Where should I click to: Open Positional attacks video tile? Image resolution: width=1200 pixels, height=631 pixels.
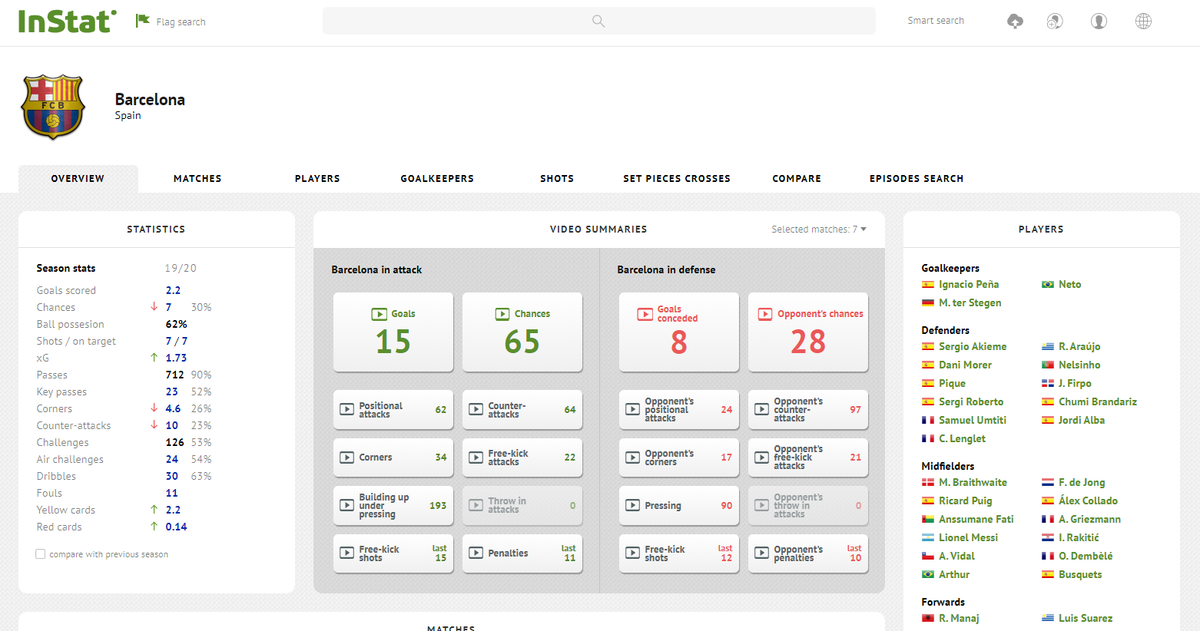pyautogui.click(x=393, y=410)
